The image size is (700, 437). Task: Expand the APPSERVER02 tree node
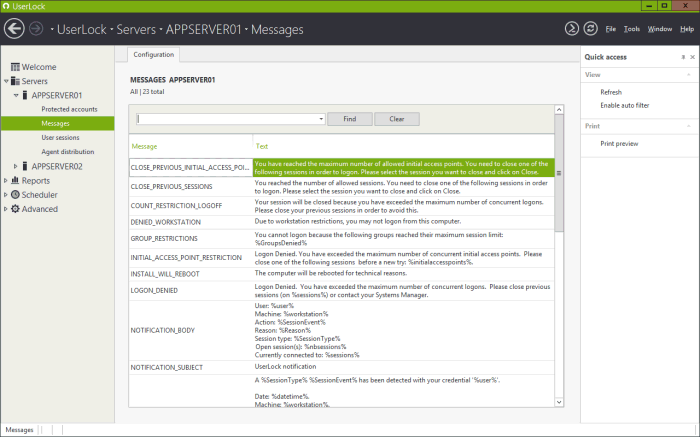coord(16,166)
